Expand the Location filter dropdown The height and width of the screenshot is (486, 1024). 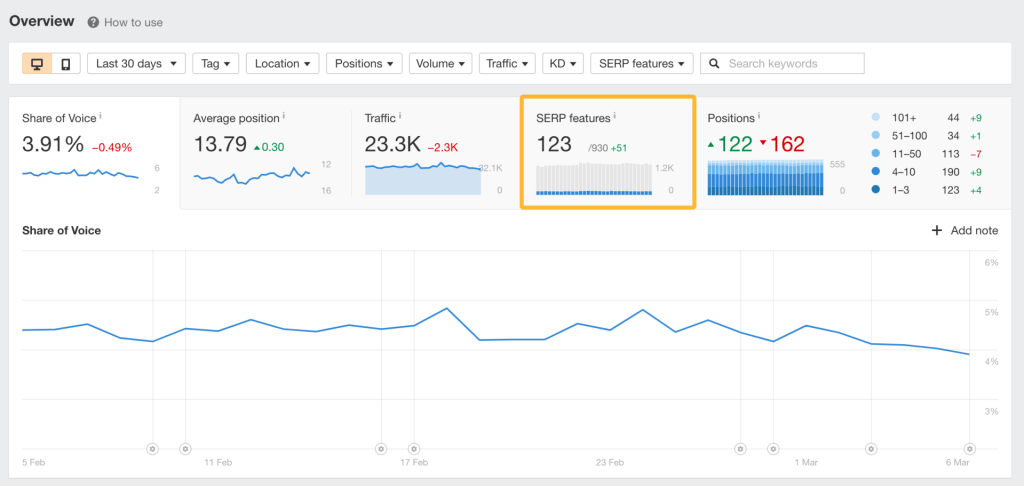pos(285,64)
